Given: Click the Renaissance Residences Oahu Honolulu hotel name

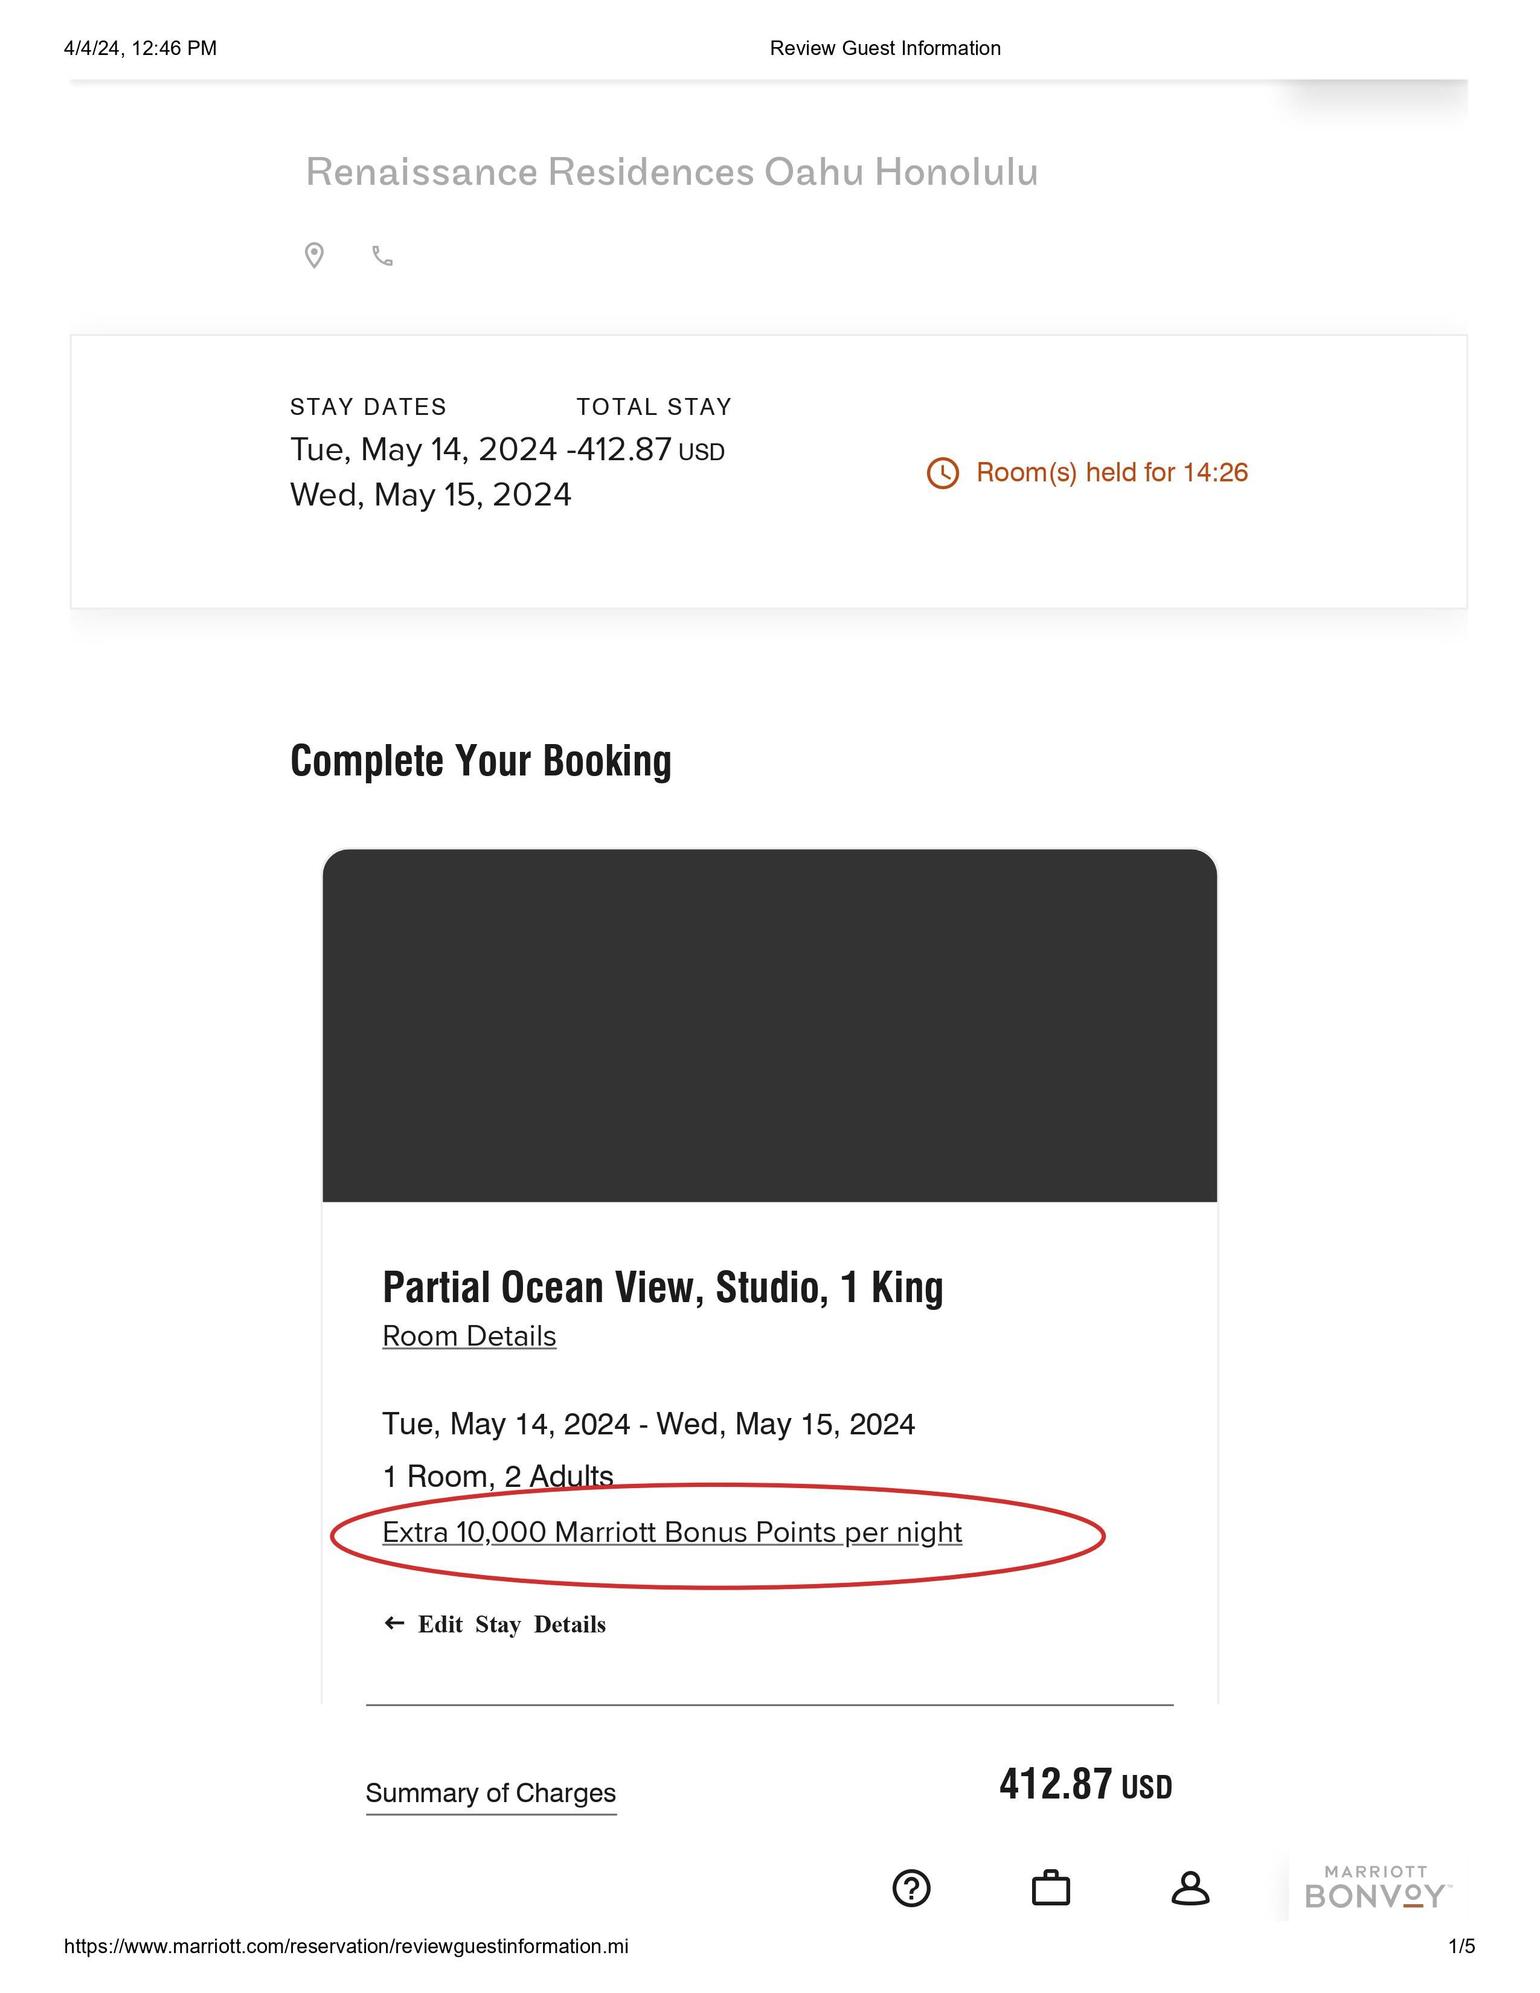Looking at the screenshot, I should click(672, 172).
